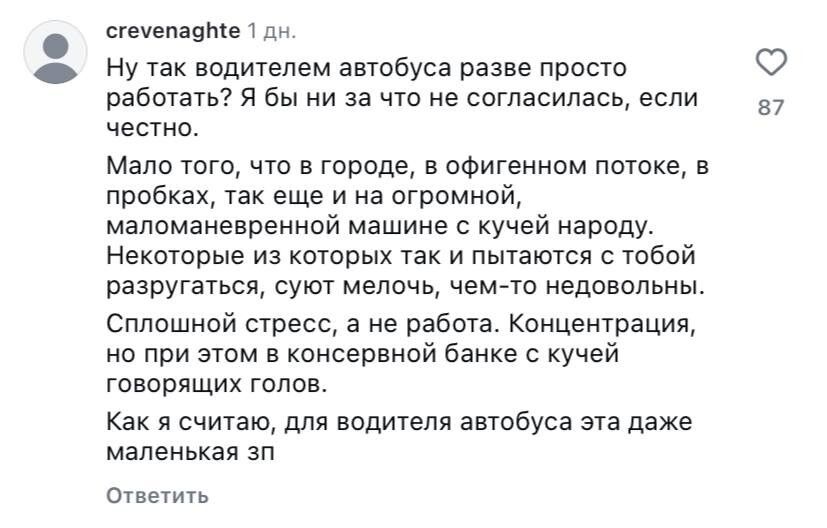Click the paragraph starting 'Ну так водителем'
827x528 pixels.
pyautogui.click(x=402, y=98)
